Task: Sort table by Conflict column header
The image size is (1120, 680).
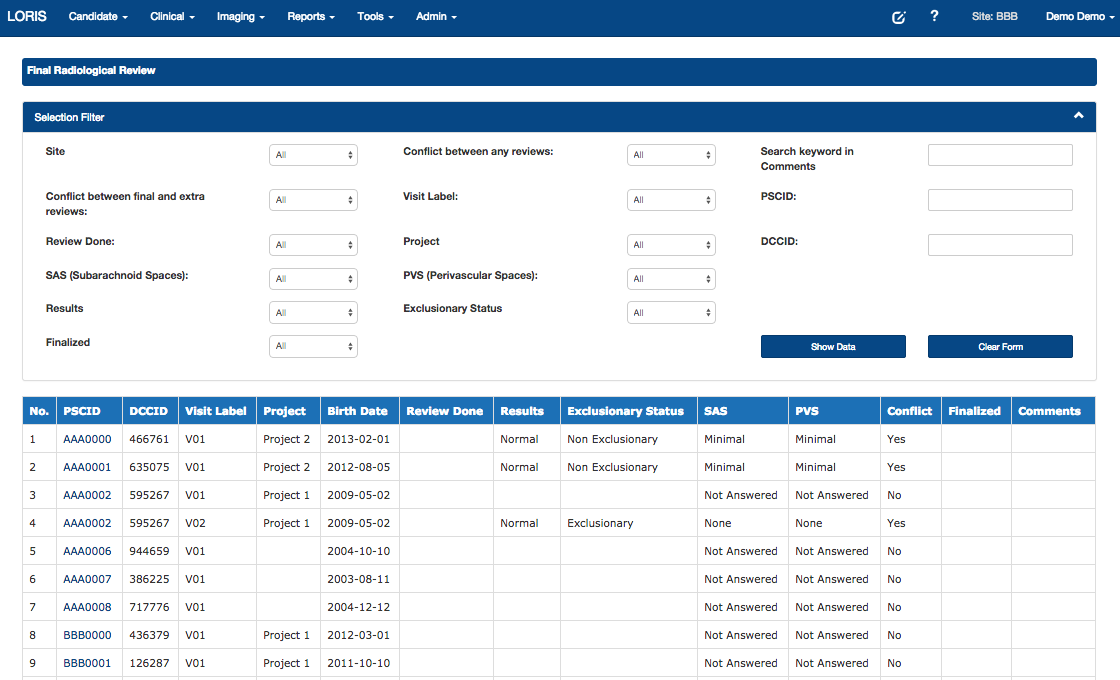Action: click(x=909, y=411)
